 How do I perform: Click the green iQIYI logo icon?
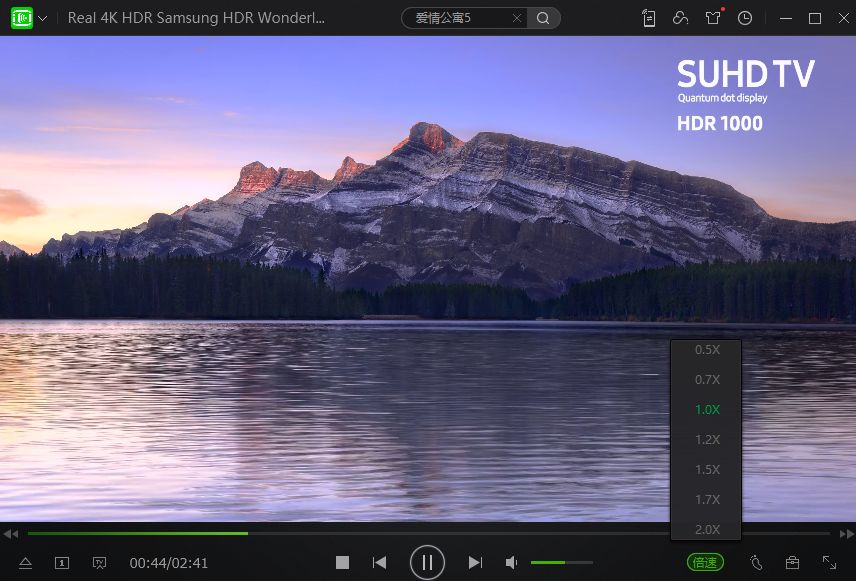point(22,18)
